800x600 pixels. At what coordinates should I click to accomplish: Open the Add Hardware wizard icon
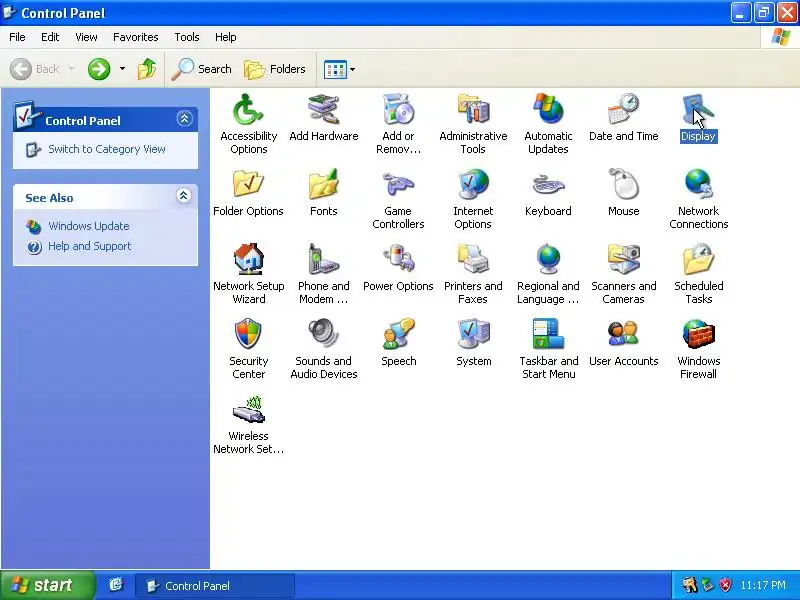pos(323,109)
